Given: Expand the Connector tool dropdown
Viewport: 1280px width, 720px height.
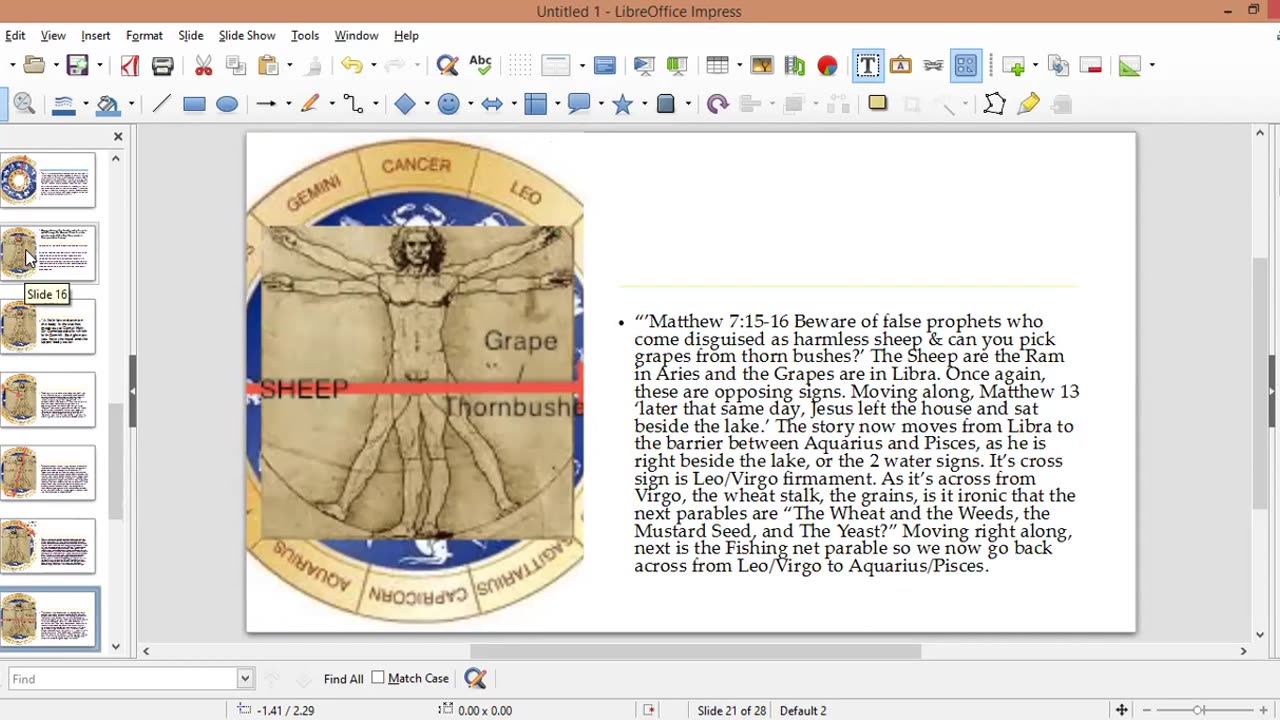Looking at the screenshot, I should pyautogui.click(x=374, y=104).
